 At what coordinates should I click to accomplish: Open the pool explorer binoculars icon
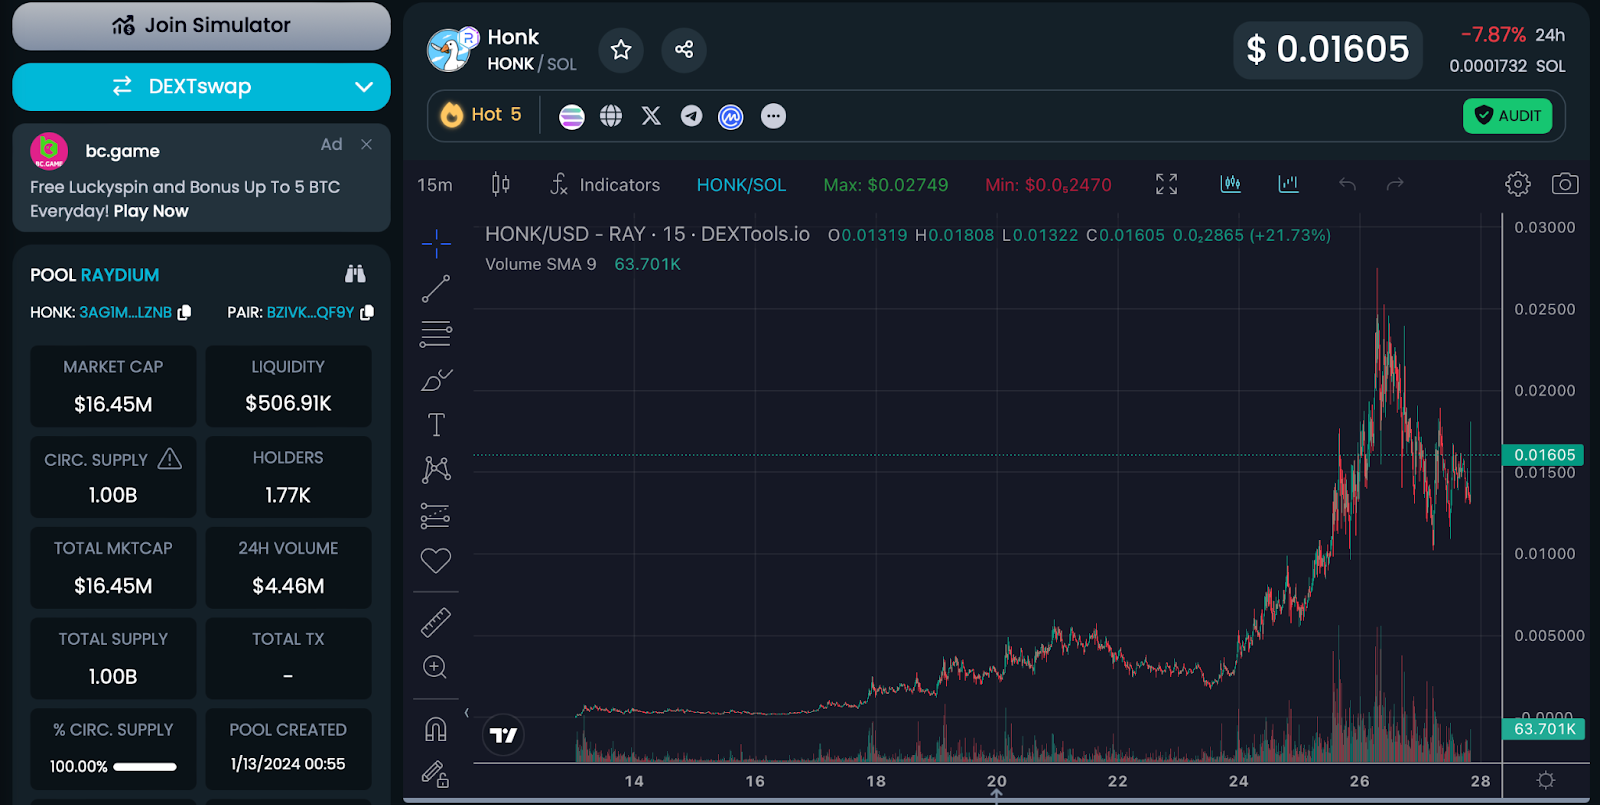click(355, 274)
